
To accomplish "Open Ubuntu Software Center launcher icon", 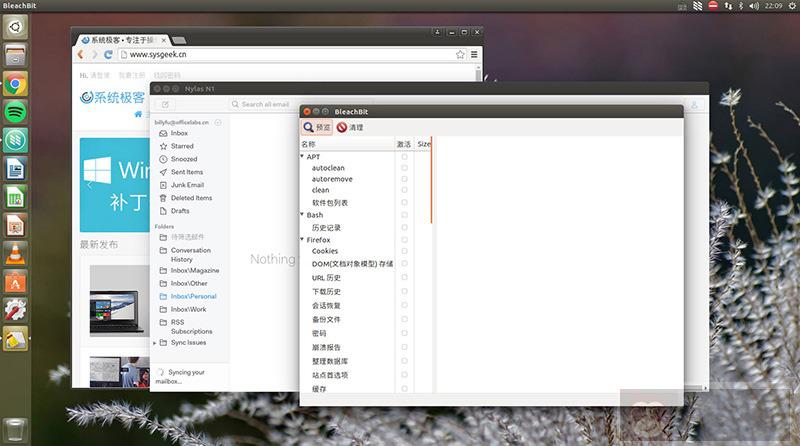I will (15, 282).
